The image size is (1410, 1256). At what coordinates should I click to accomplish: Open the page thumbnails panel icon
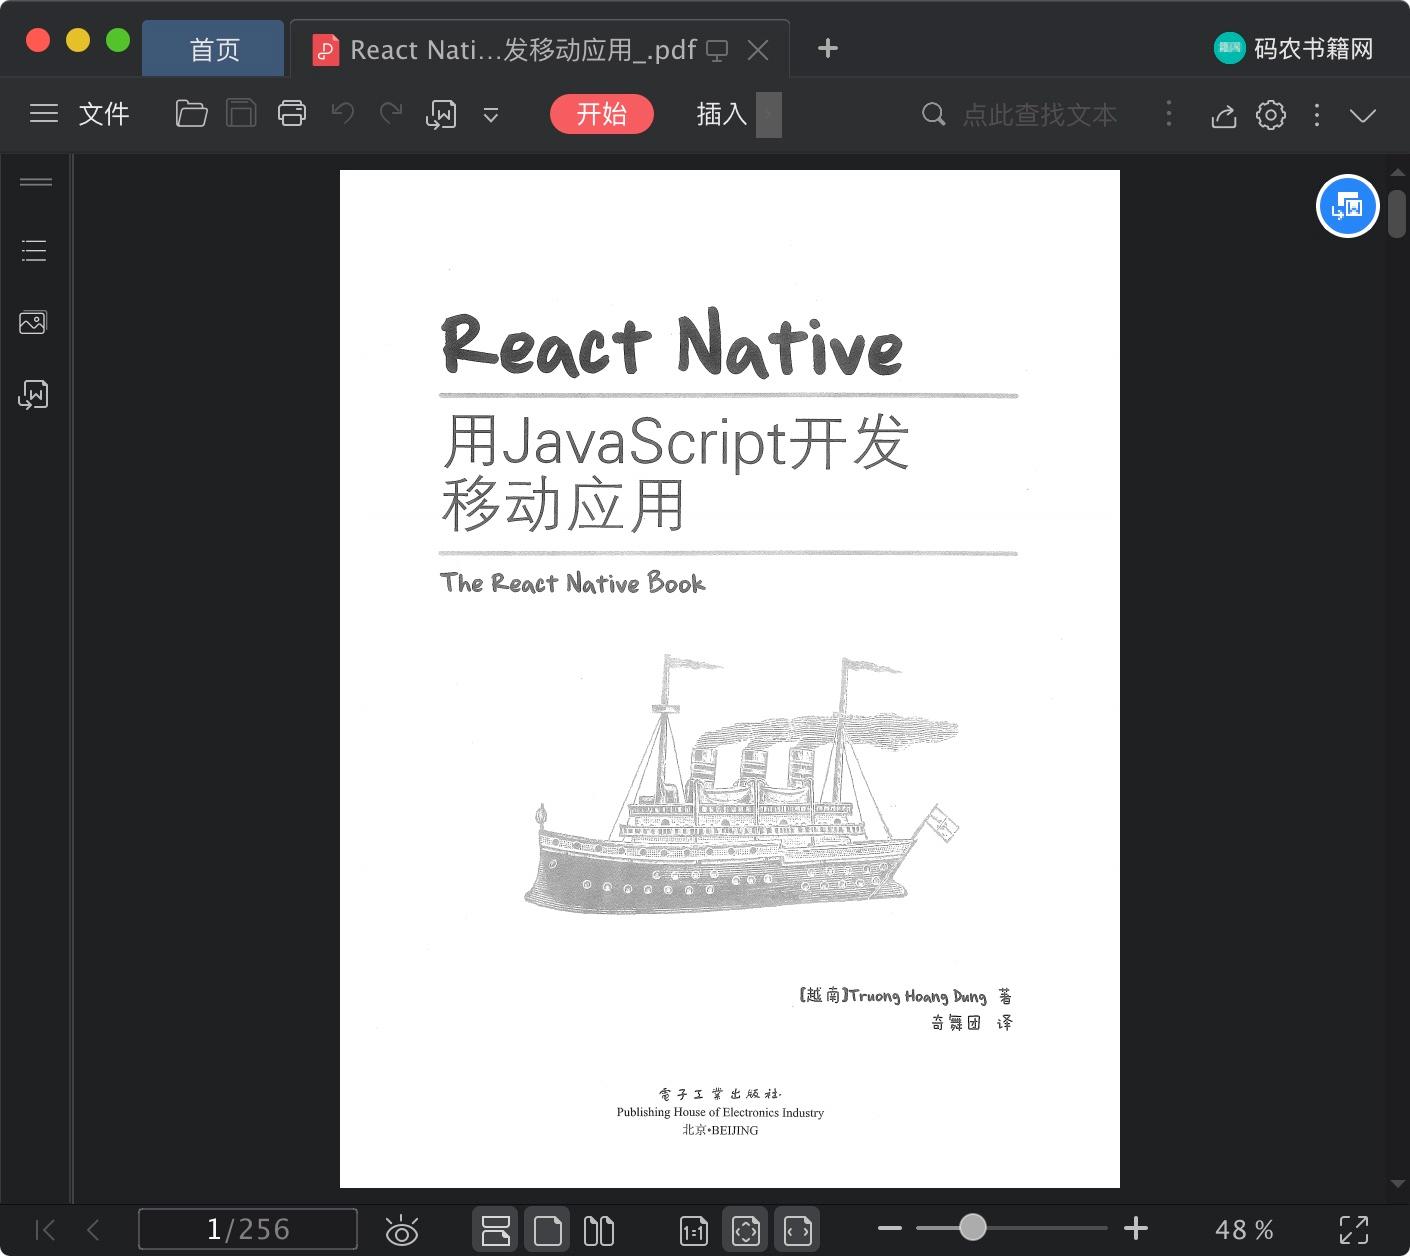click(x=33, y=322)
